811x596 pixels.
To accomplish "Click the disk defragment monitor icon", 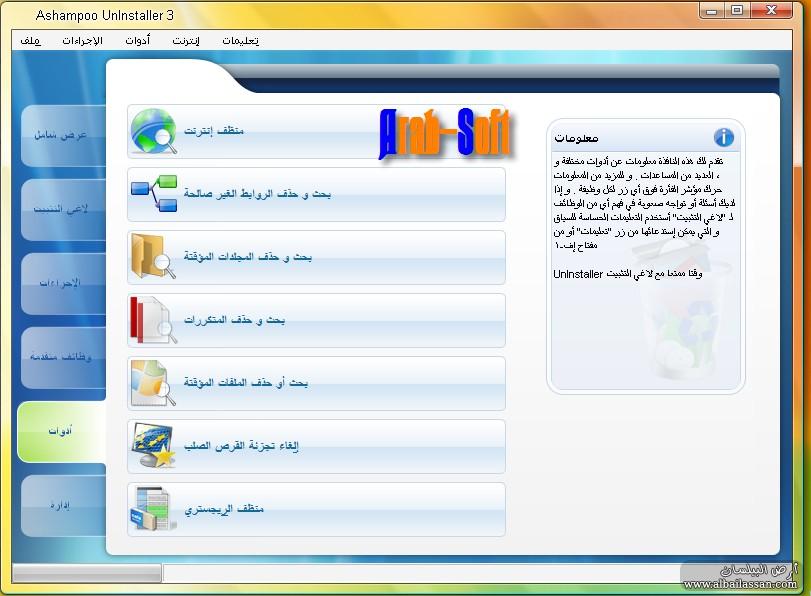I will click(153, 445).
